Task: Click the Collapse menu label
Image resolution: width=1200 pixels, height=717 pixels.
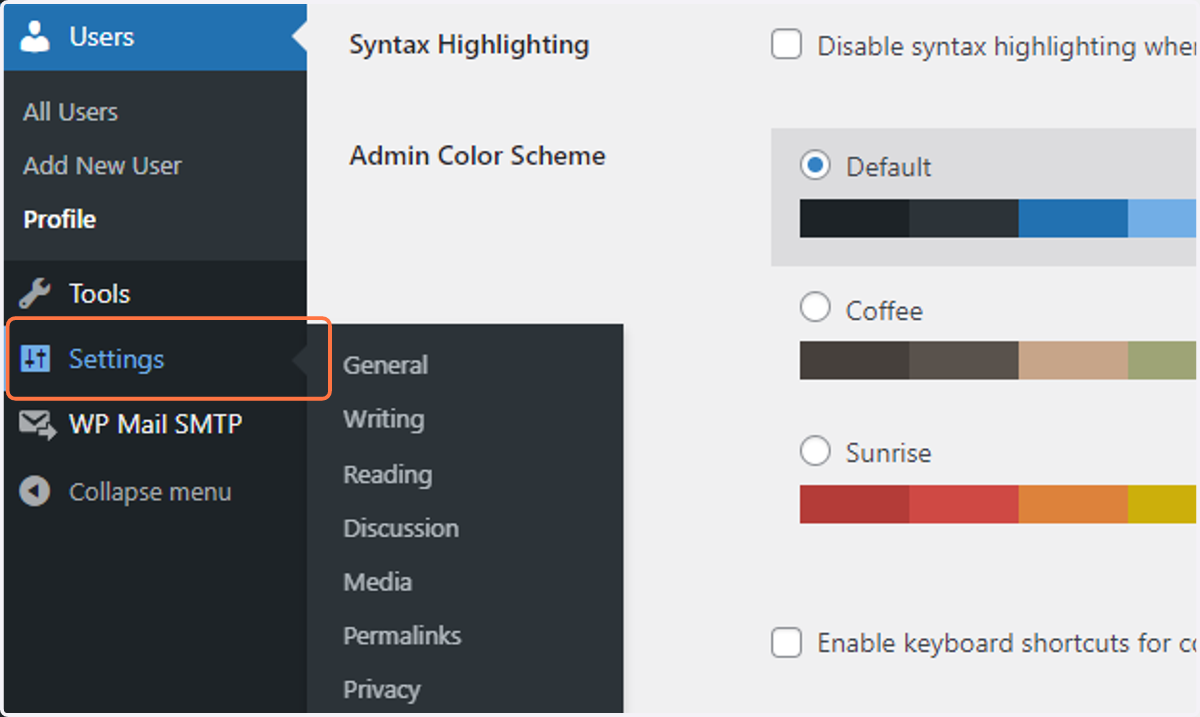Action: (150, 492)
